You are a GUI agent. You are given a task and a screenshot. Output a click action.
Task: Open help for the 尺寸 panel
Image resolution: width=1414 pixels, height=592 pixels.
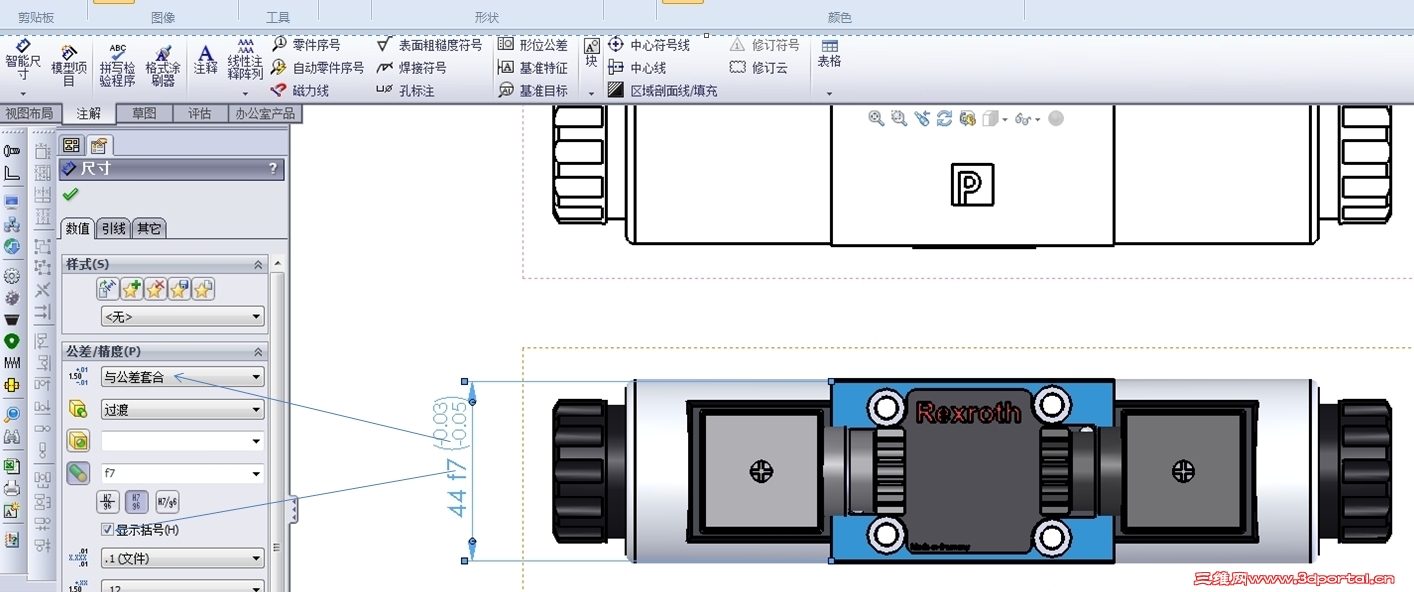(274, 169)
